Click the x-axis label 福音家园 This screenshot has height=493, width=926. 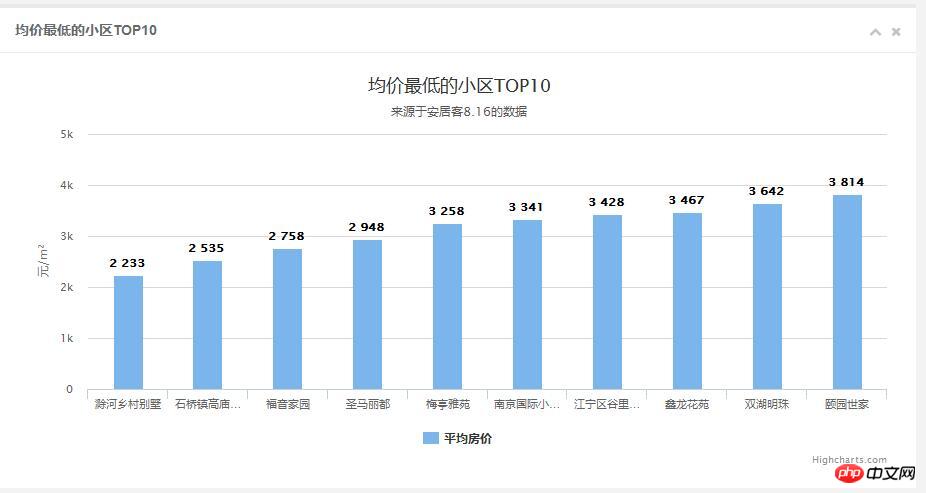point(288,404)
